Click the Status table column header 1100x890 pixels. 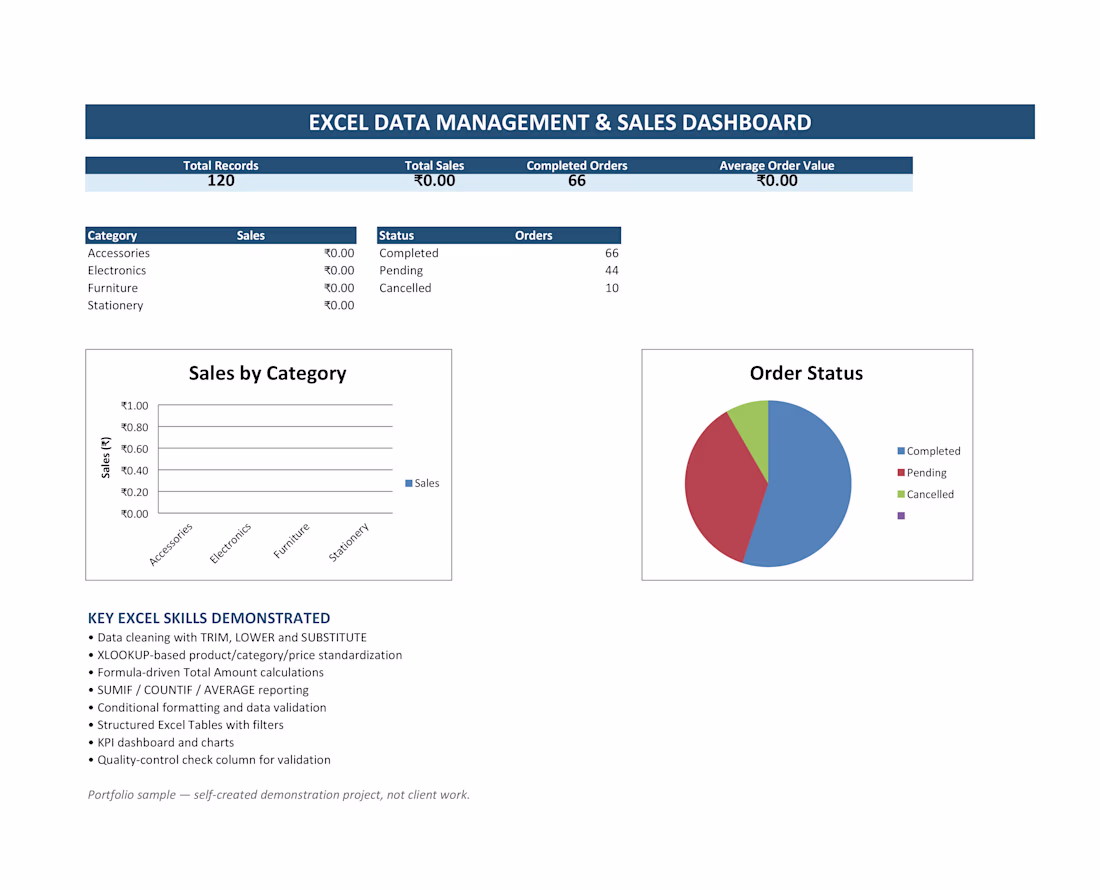[396, 236]
